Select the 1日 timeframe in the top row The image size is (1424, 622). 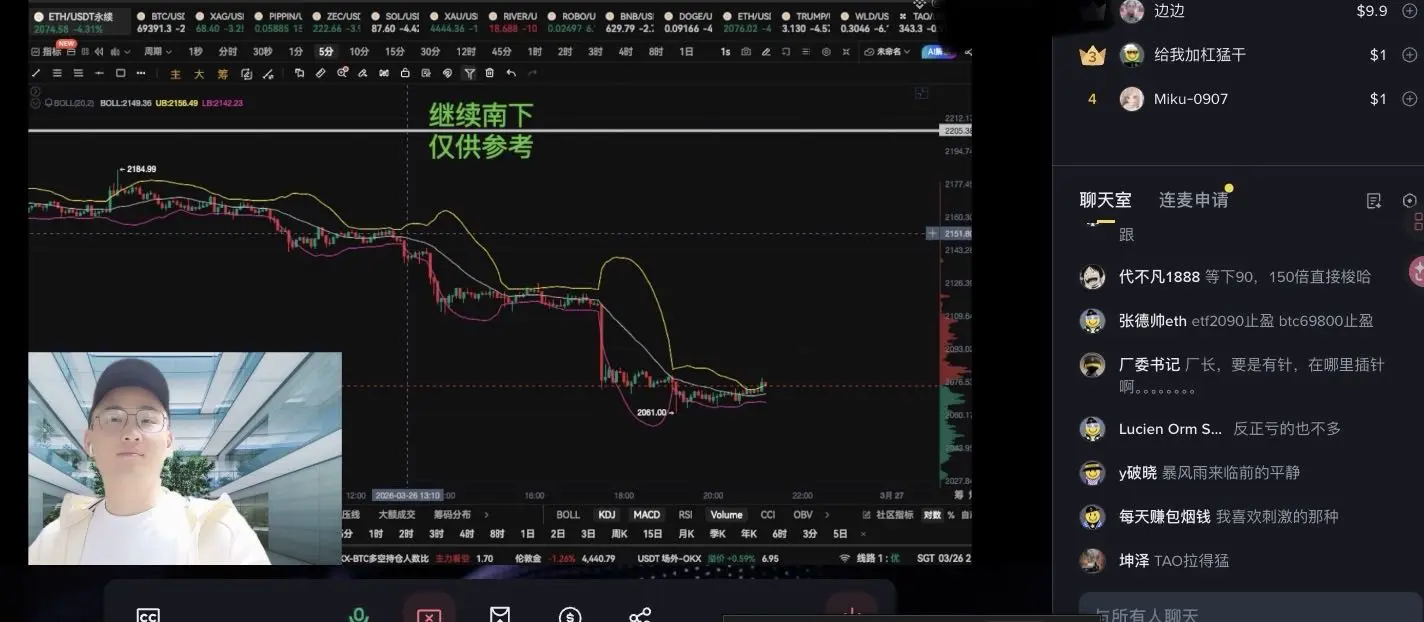click(686, 52)
